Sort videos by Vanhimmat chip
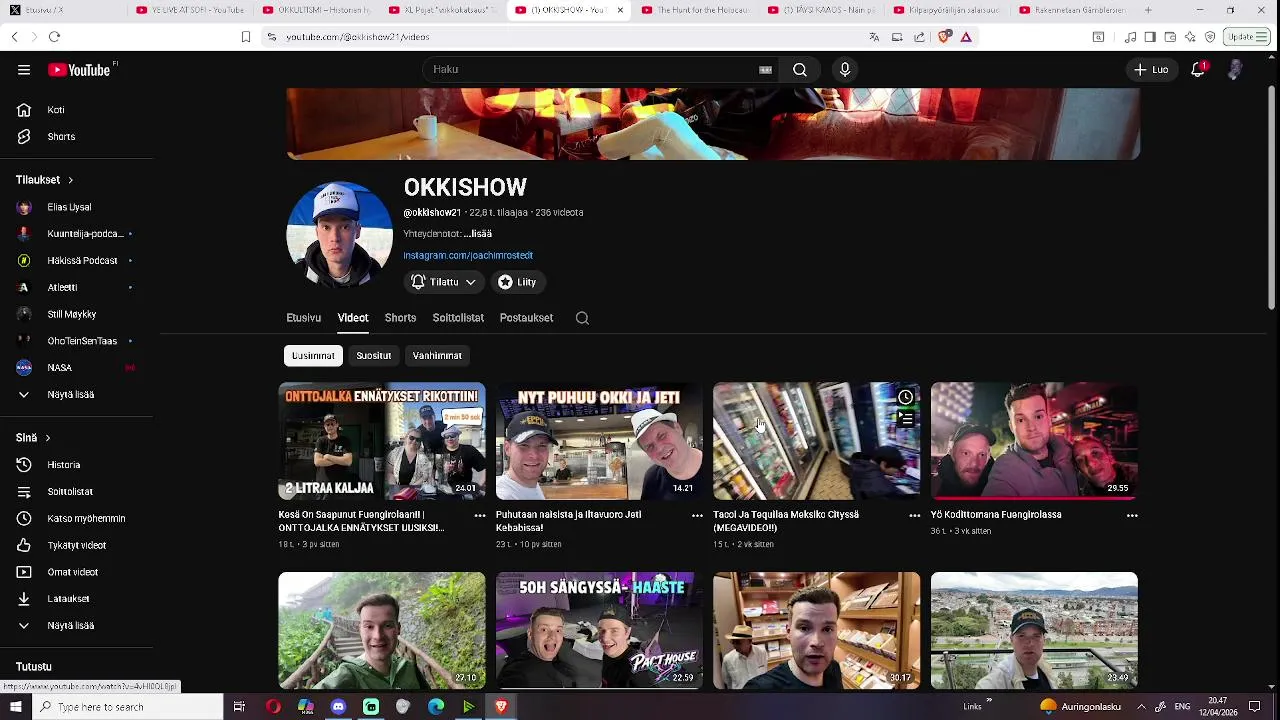 (x=437, y=356)
